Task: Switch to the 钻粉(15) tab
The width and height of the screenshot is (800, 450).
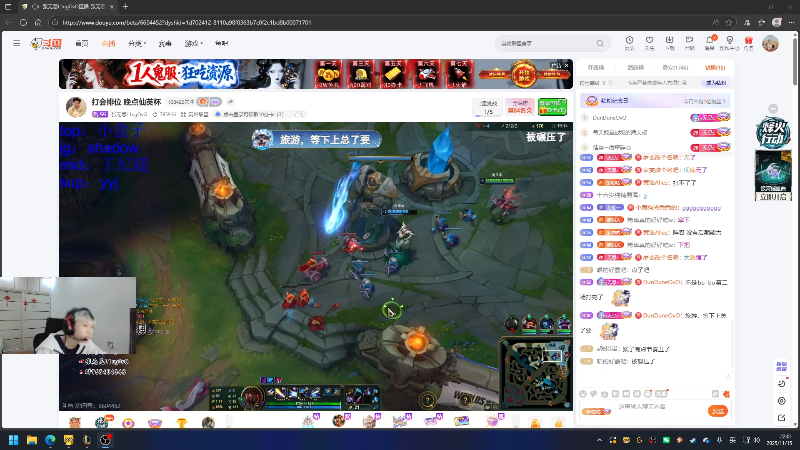Action: 715,67
